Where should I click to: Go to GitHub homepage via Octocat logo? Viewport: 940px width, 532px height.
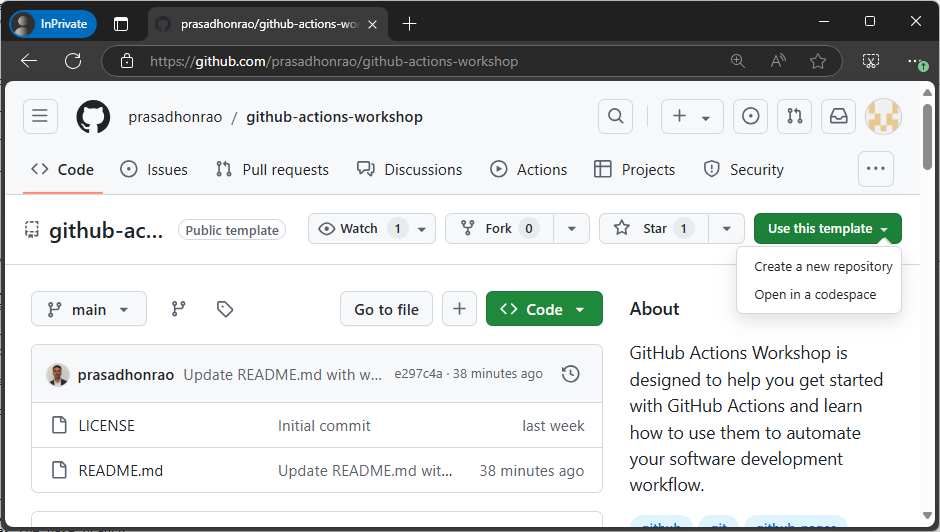[93, 116]
